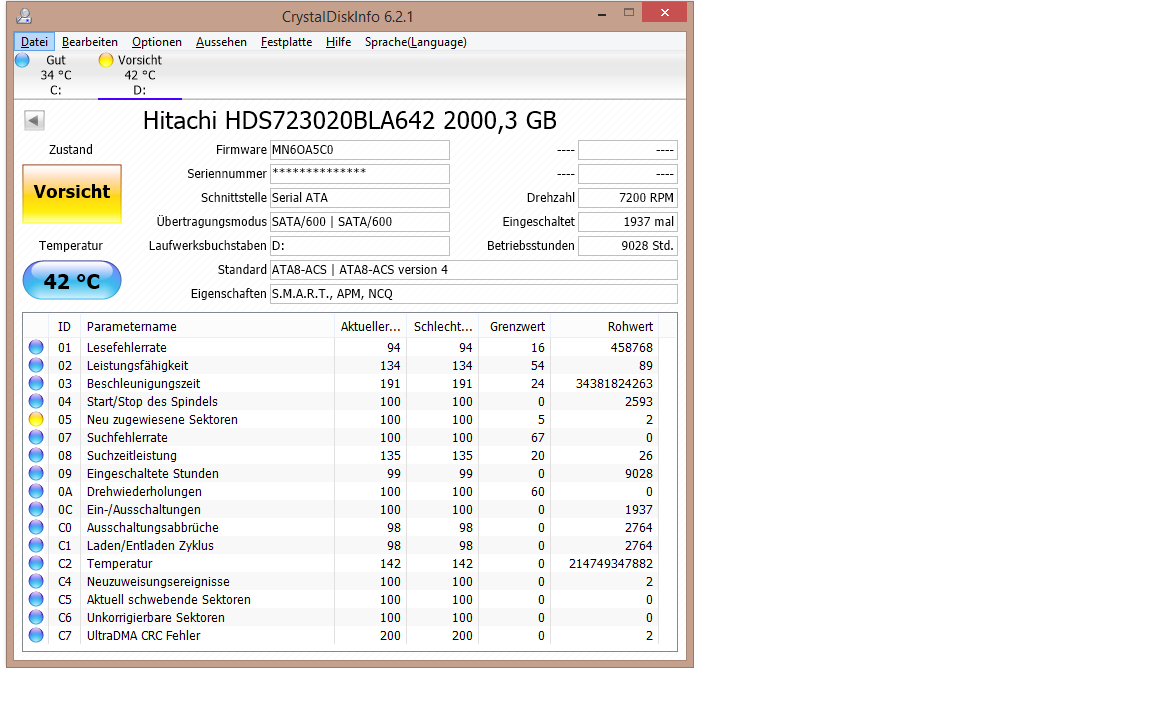Click the previous disk arrow button
This screenshot has width=1152, height=720.
(x=34, y=120)
